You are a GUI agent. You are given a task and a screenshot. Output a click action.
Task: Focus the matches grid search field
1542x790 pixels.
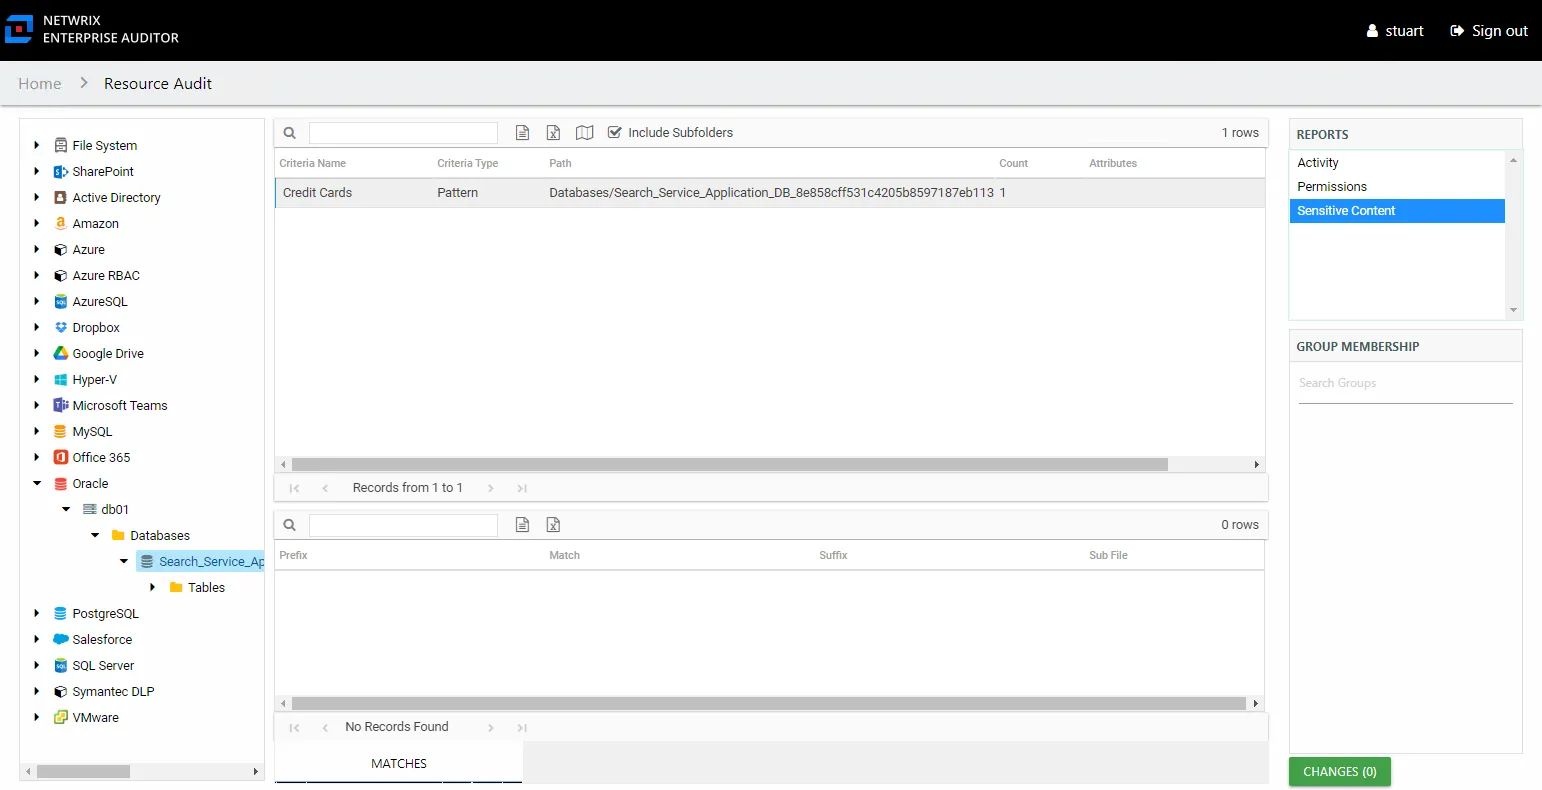pyautogui.click(x=403, y=525)
